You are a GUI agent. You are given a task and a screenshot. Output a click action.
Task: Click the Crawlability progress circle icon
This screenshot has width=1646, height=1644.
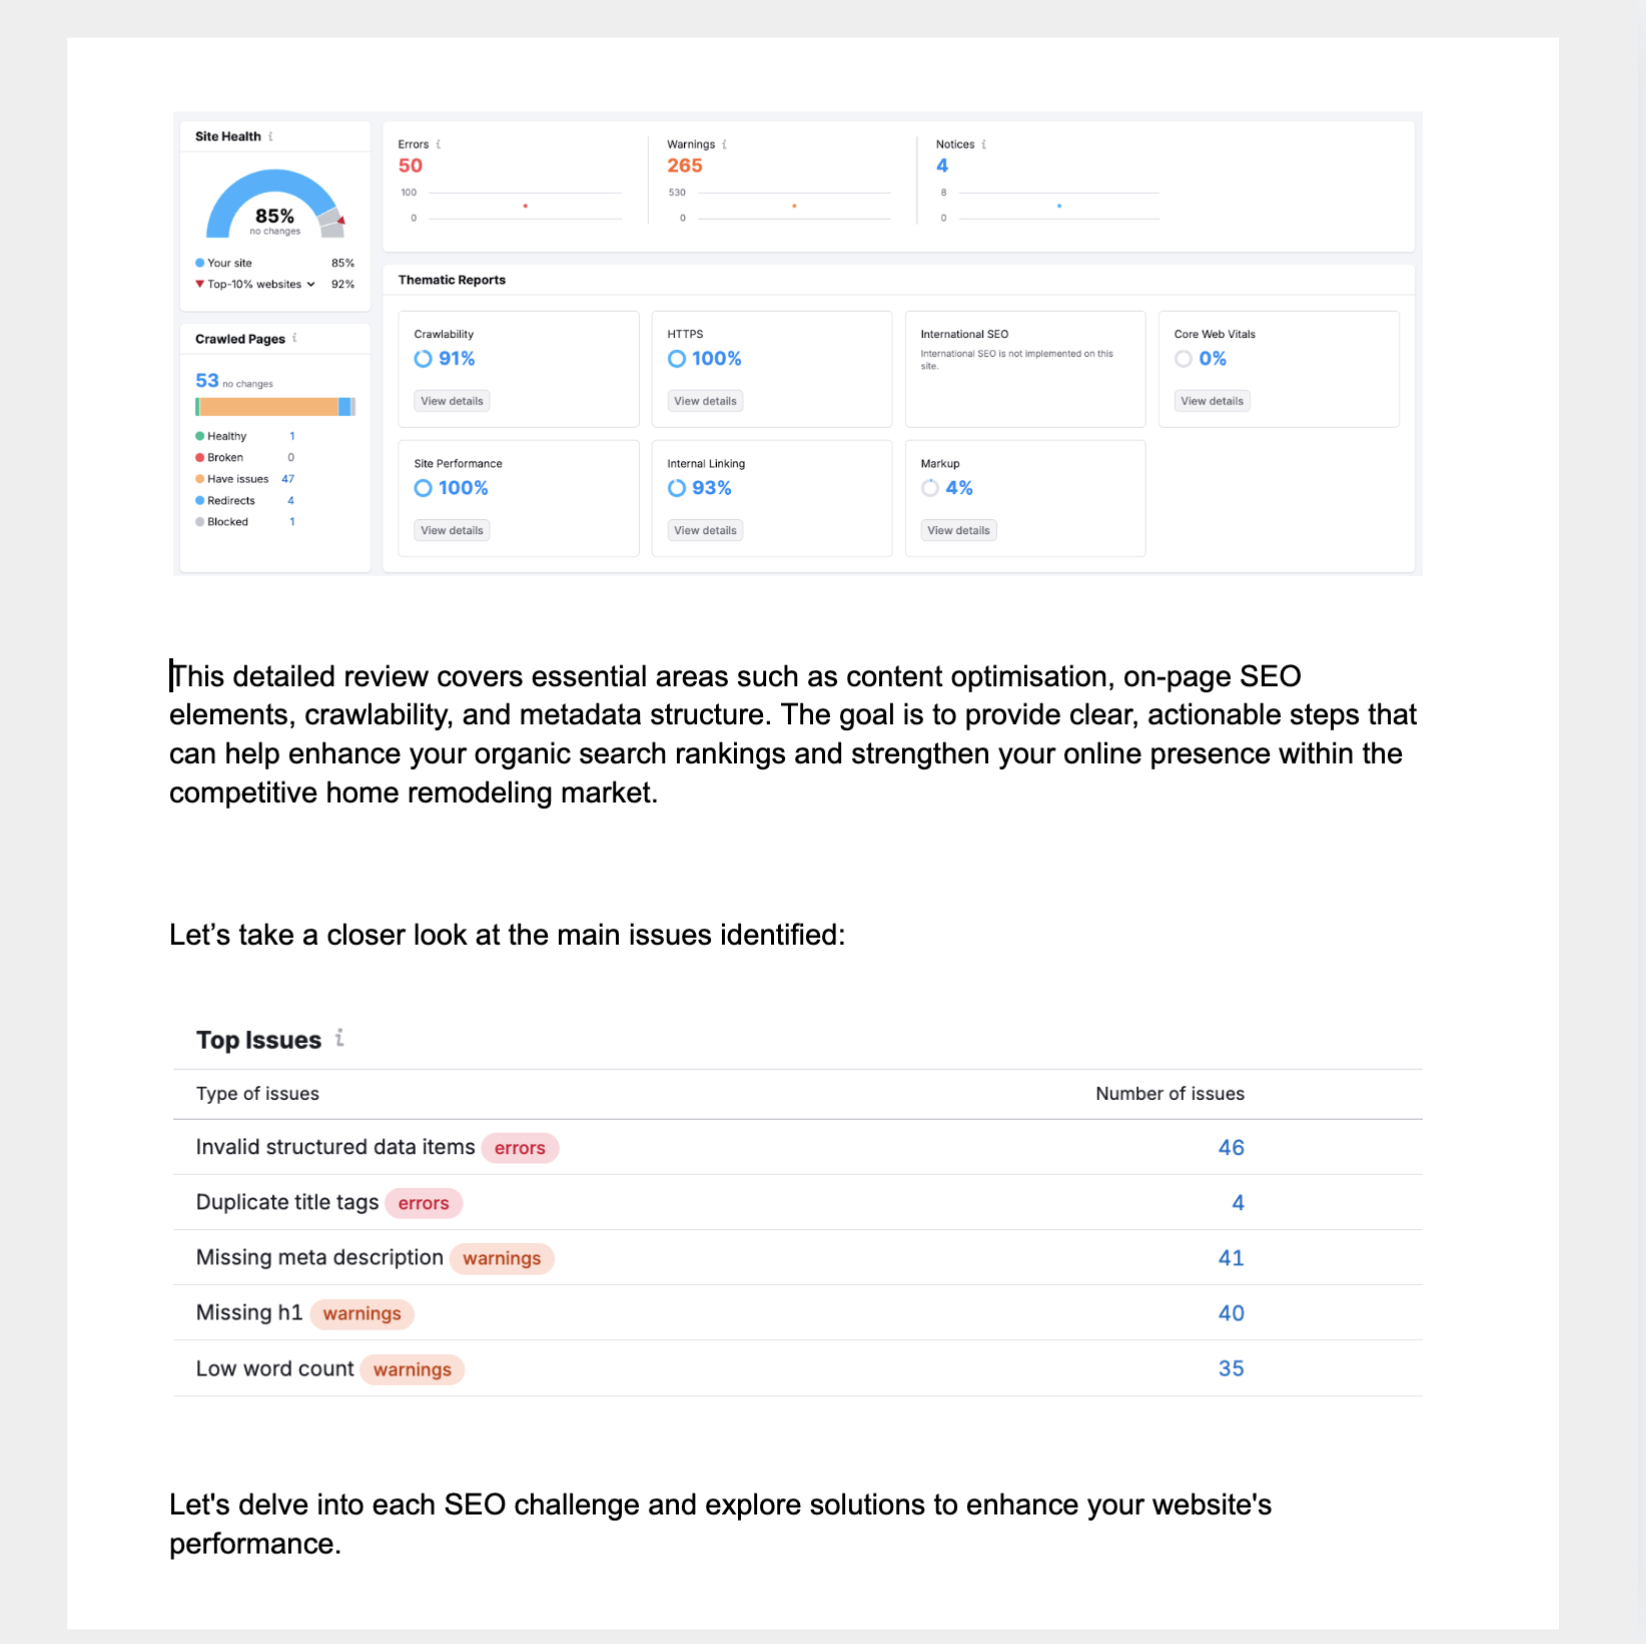(422, 359)
